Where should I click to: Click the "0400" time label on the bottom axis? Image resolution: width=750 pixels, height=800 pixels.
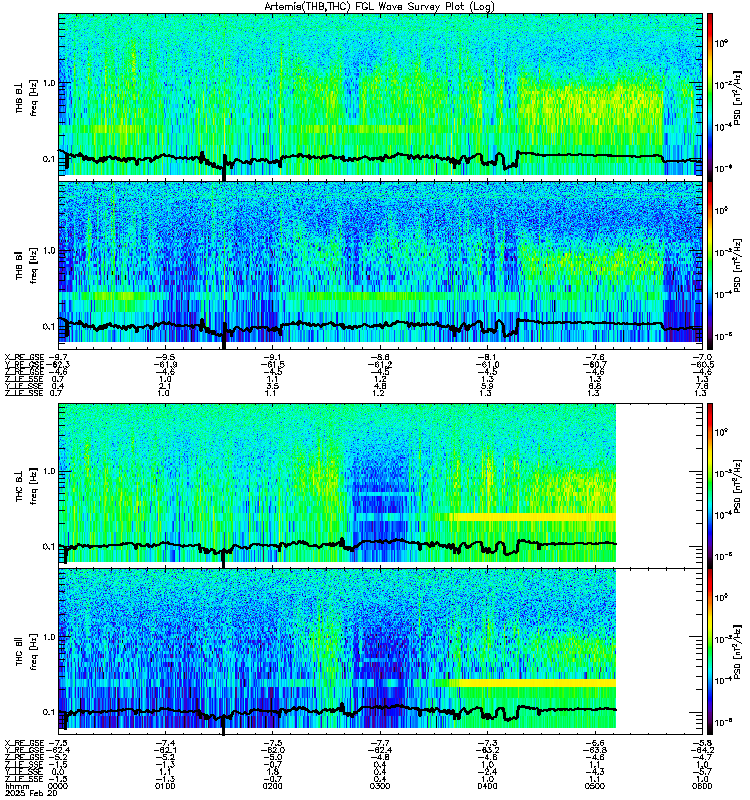pyautogui.click(x=488, y=786)
